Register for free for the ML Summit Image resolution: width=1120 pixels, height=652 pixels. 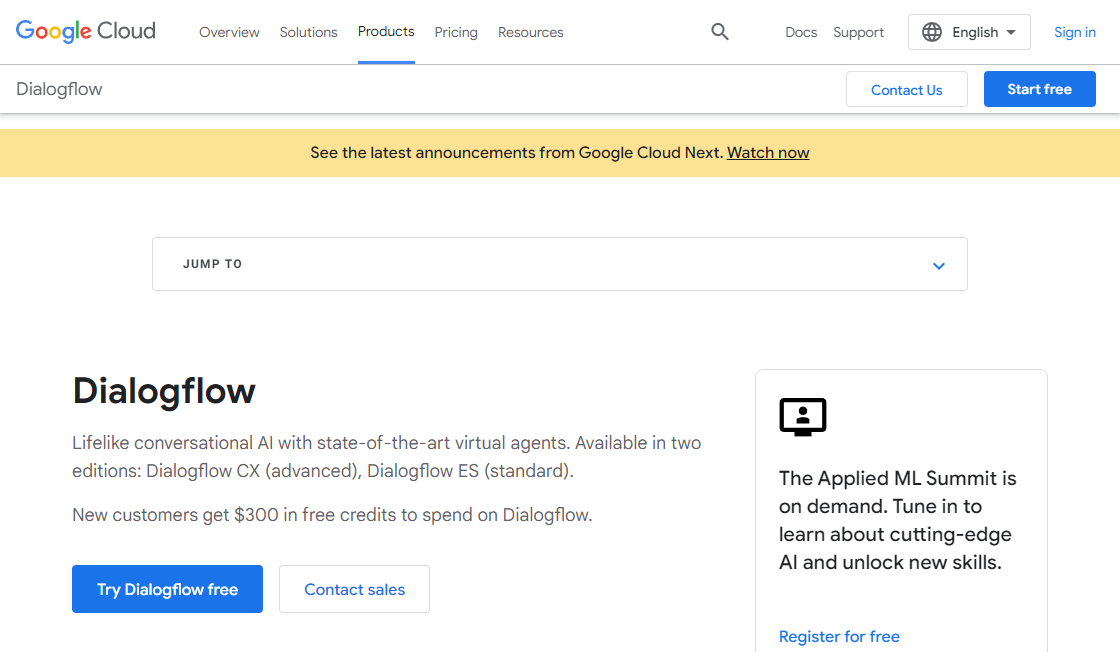coord(839,636)
